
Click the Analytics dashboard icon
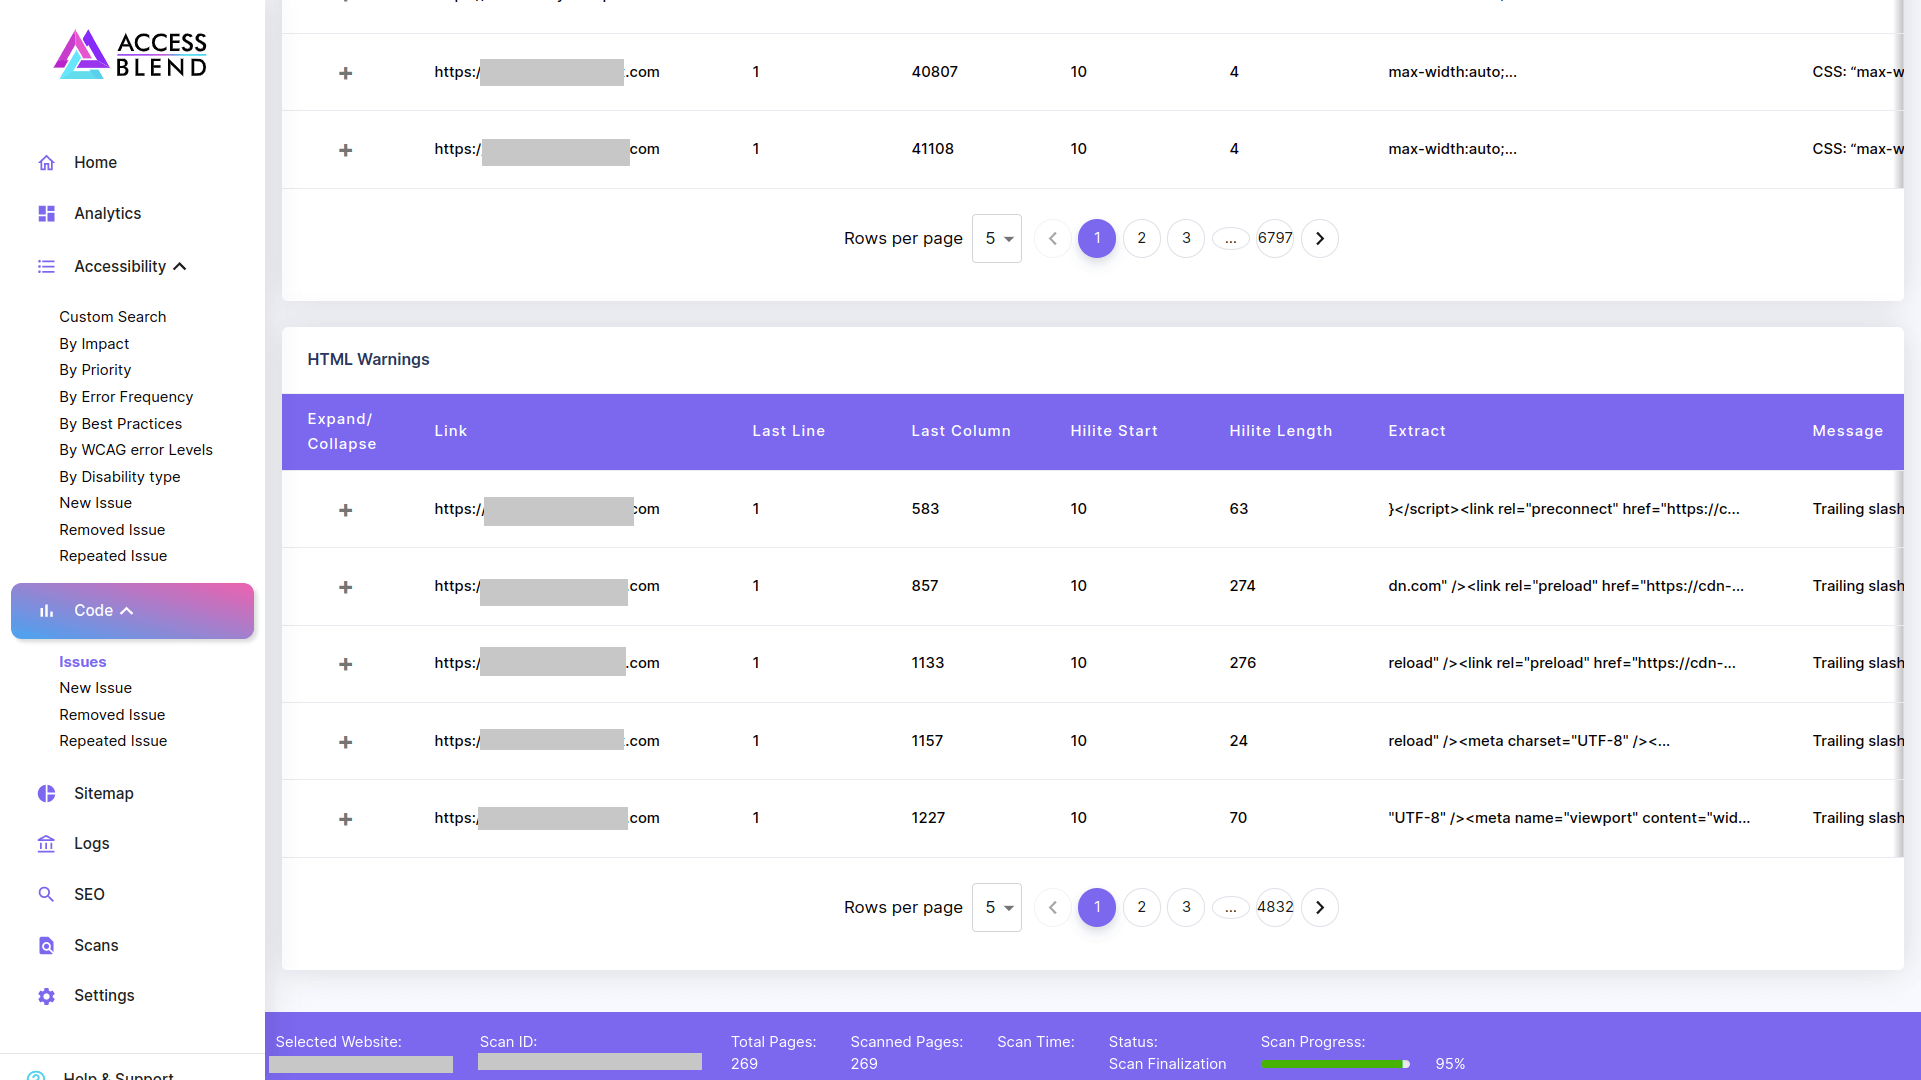coord(46,214)
